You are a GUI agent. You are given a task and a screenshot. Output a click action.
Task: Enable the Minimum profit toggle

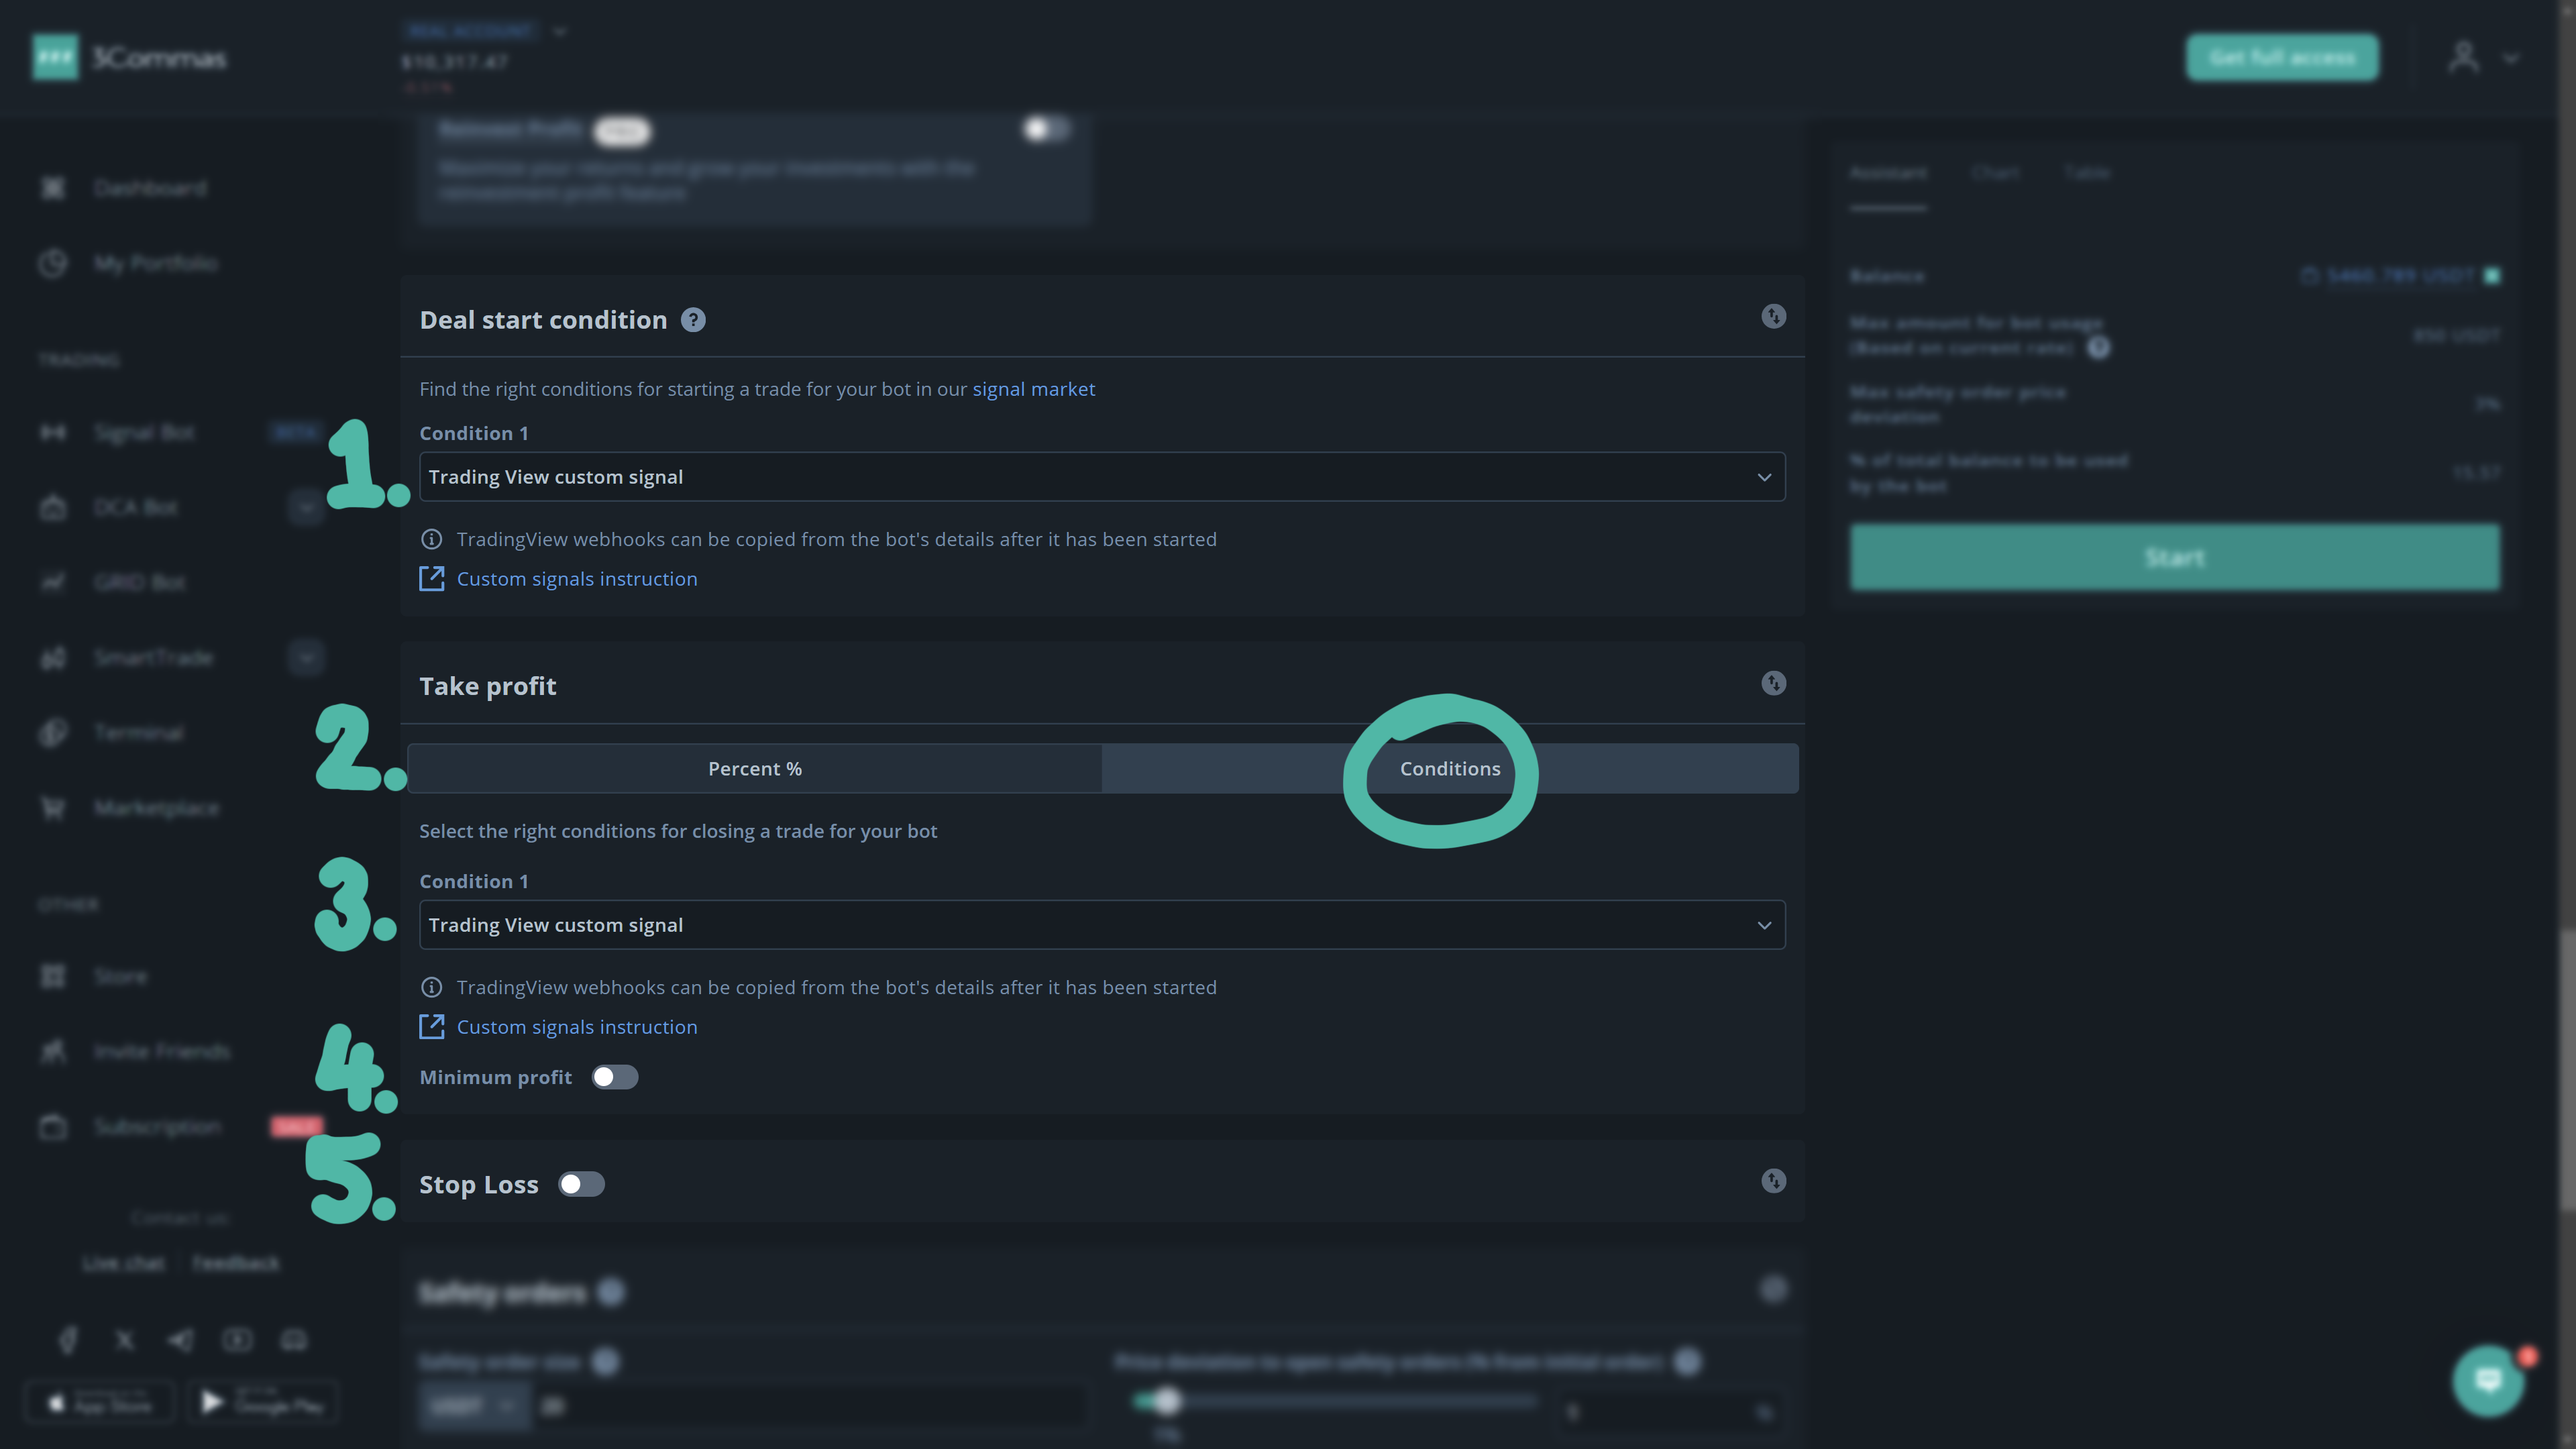coord(615,1077)
